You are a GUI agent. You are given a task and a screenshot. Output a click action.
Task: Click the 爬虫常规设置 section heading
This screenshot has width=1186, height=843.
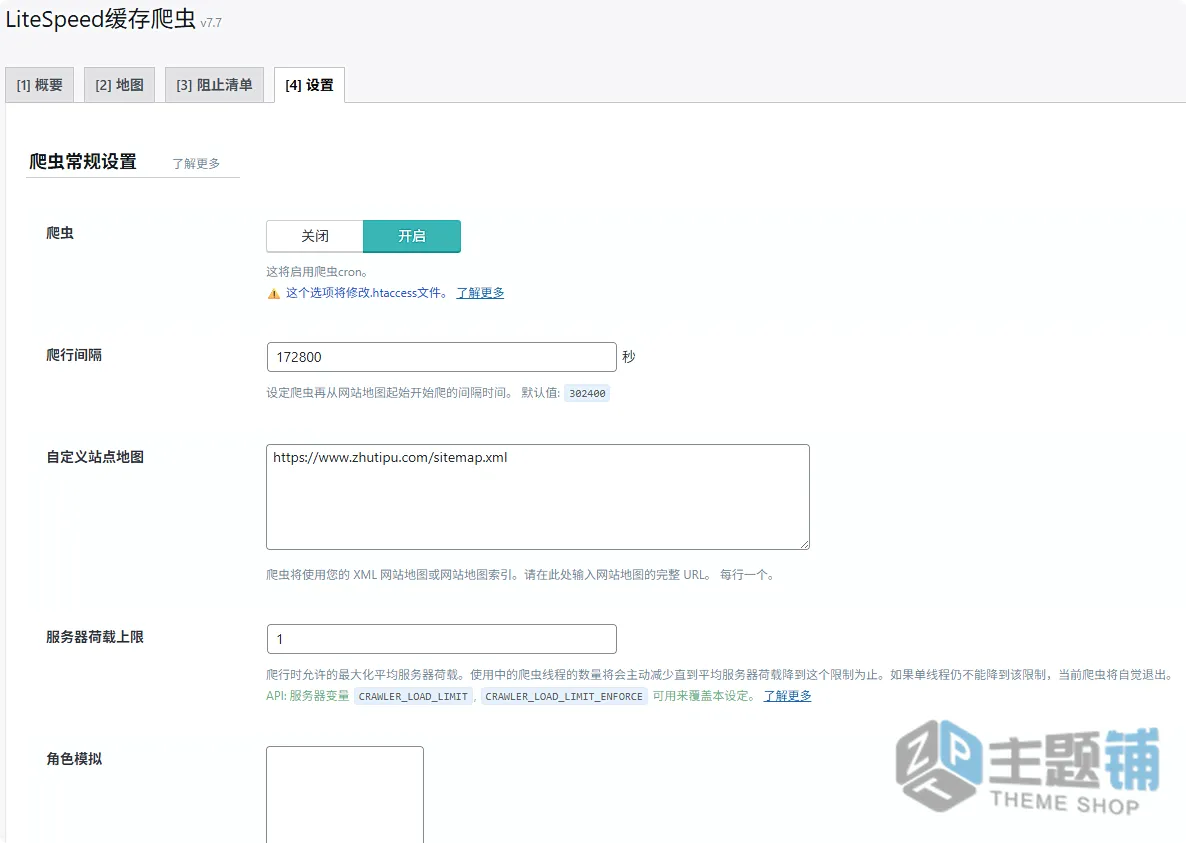click(x=82, y=162)
